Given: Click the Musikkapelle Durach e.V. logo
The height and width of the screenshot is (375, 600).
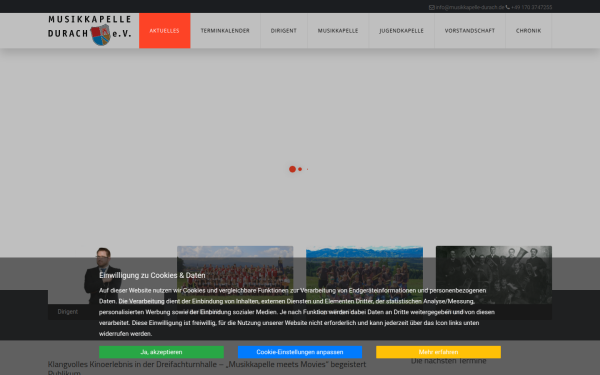Looking at the screenshot, I should click(x=90, y=30).
